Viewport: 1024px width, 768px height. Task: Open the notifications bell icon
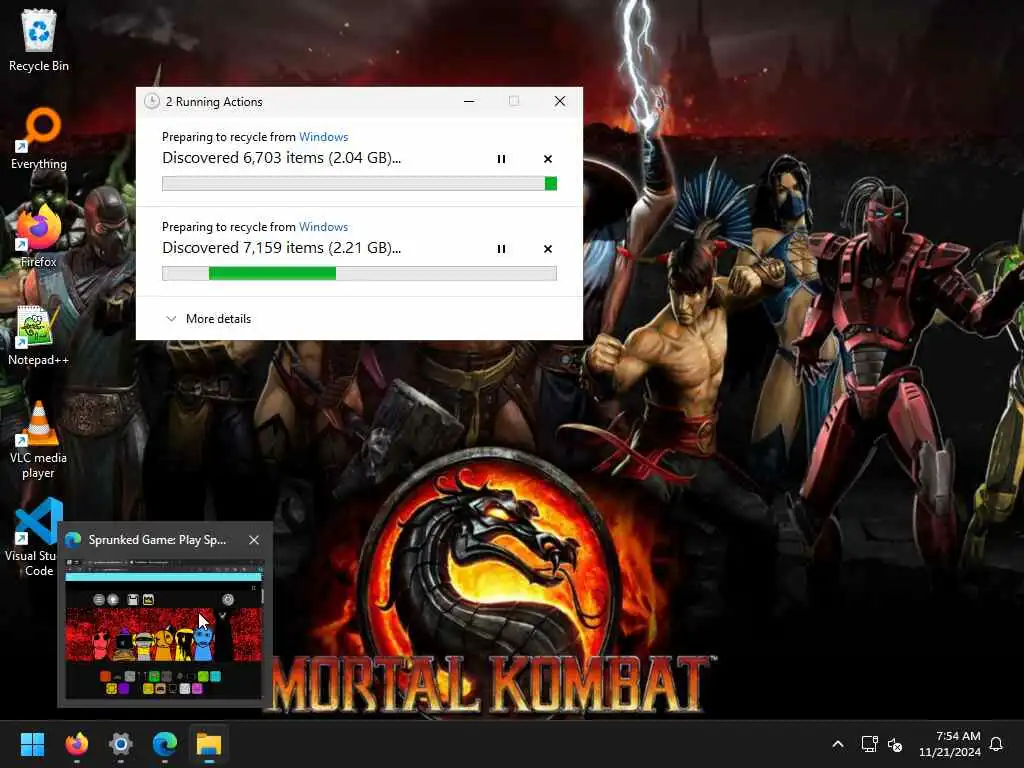996,744
